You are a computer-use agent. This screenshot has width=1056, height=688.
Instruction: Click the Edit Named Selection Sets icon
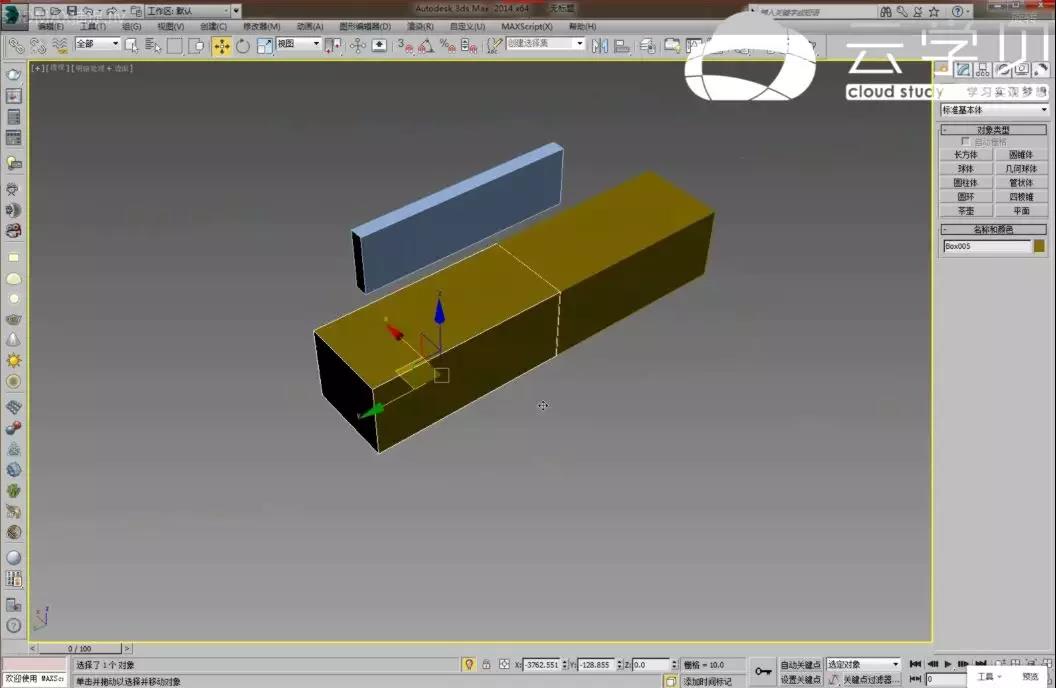tap(494, 46)
